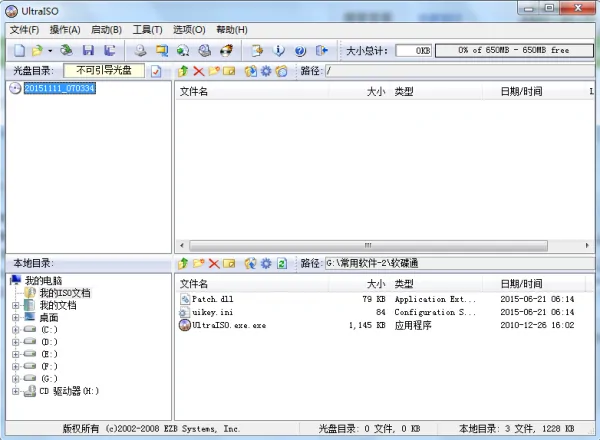Screen dimensions: 600x440
Task: Click the right arrow of horizontal scrollbar
Action: [587, 245]
